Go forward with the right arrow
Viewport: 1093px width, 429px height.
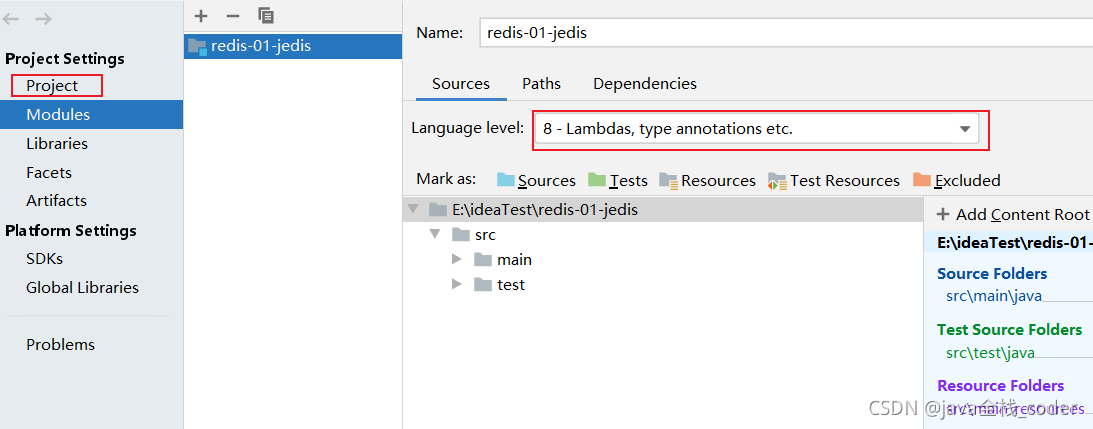pyautogui.click(x=43, y=19)
